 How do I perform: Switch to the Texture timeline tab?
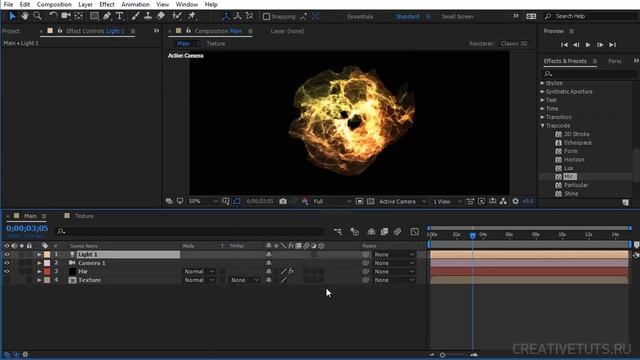coord(84,216)
